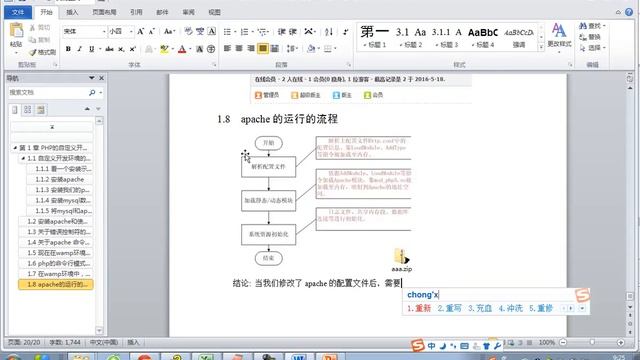Toggle Superscript formatting
Screen dimensions: 640x360
[x=132, y=49]
